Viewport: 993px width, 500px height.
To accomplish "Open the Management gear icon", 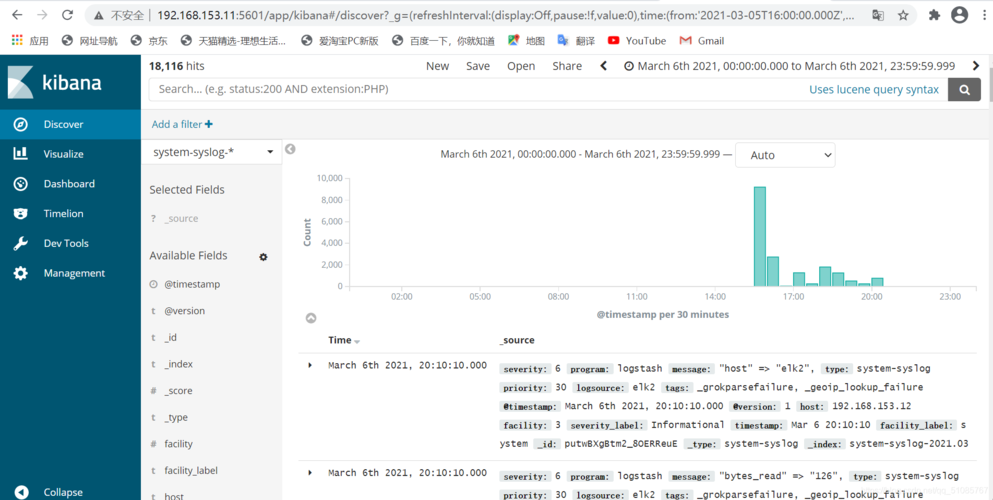I will pyautogui.click(x=20, y=273).
